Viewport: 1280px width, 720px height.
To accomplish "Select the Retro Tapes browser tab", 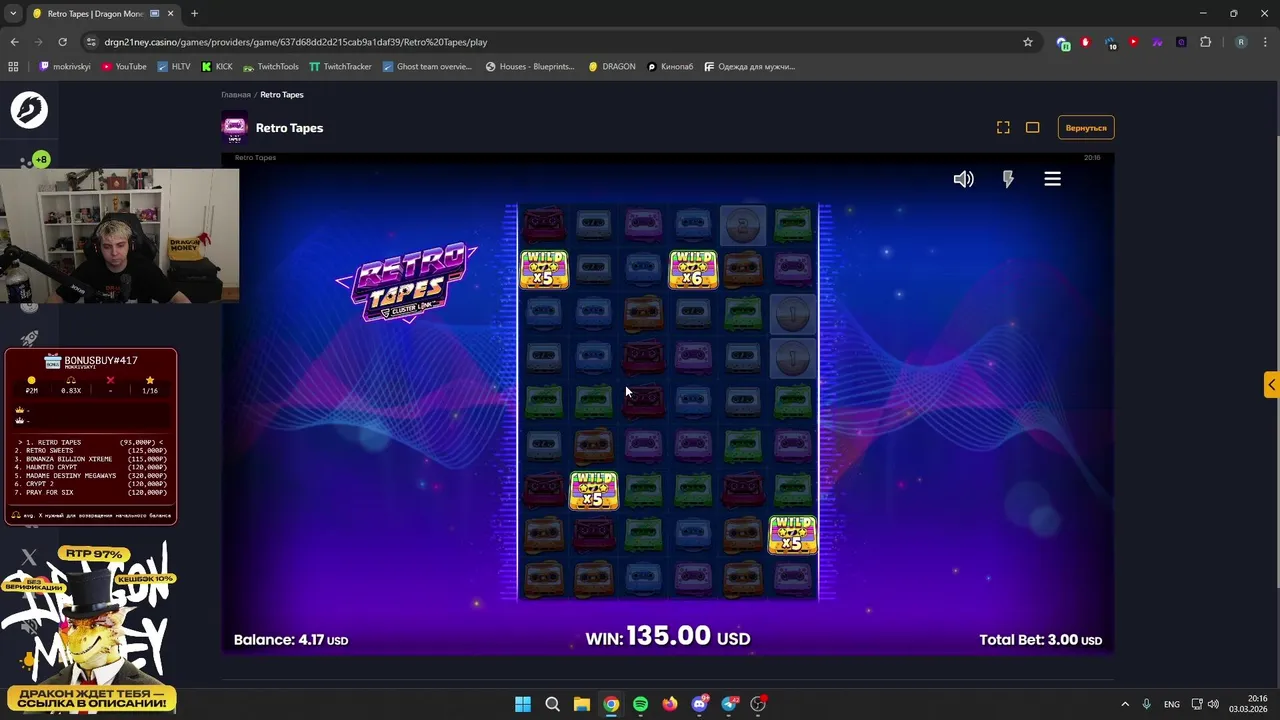I will (102, 14).
